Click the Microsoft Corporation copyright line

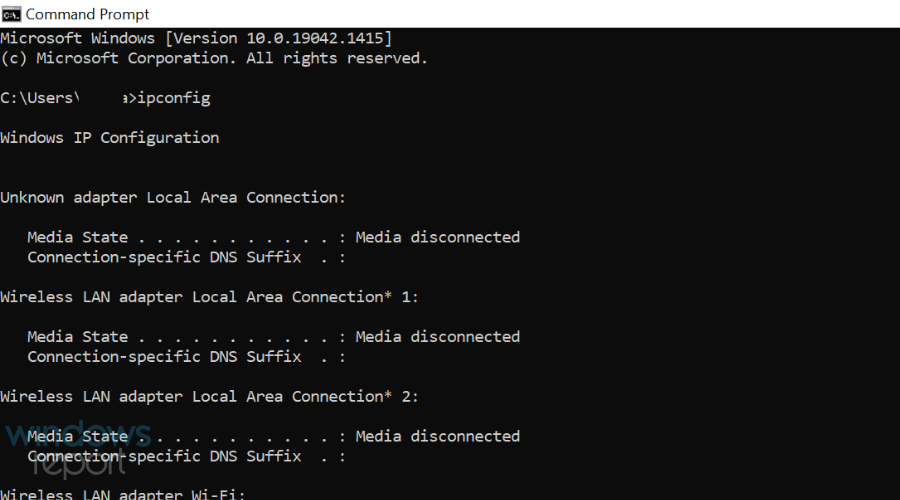tap(213, 58)
